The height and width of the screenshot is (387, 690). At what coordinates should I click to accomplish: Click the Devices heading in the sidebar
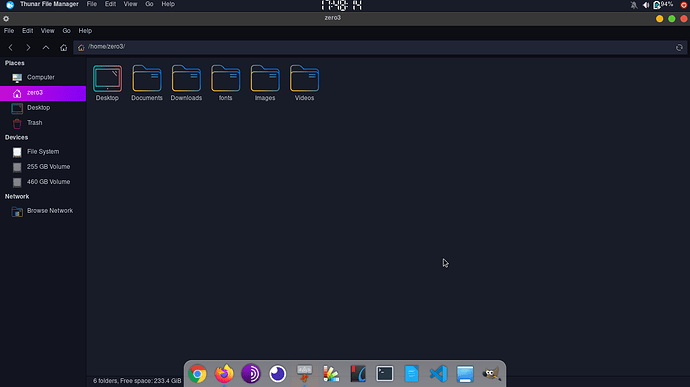click(16, 137)
